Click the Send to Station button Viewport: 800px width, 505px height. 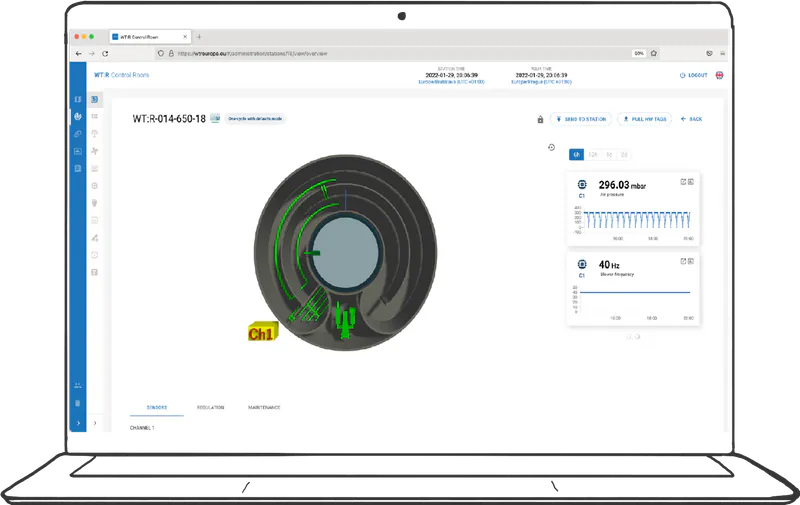pos(580,119)
